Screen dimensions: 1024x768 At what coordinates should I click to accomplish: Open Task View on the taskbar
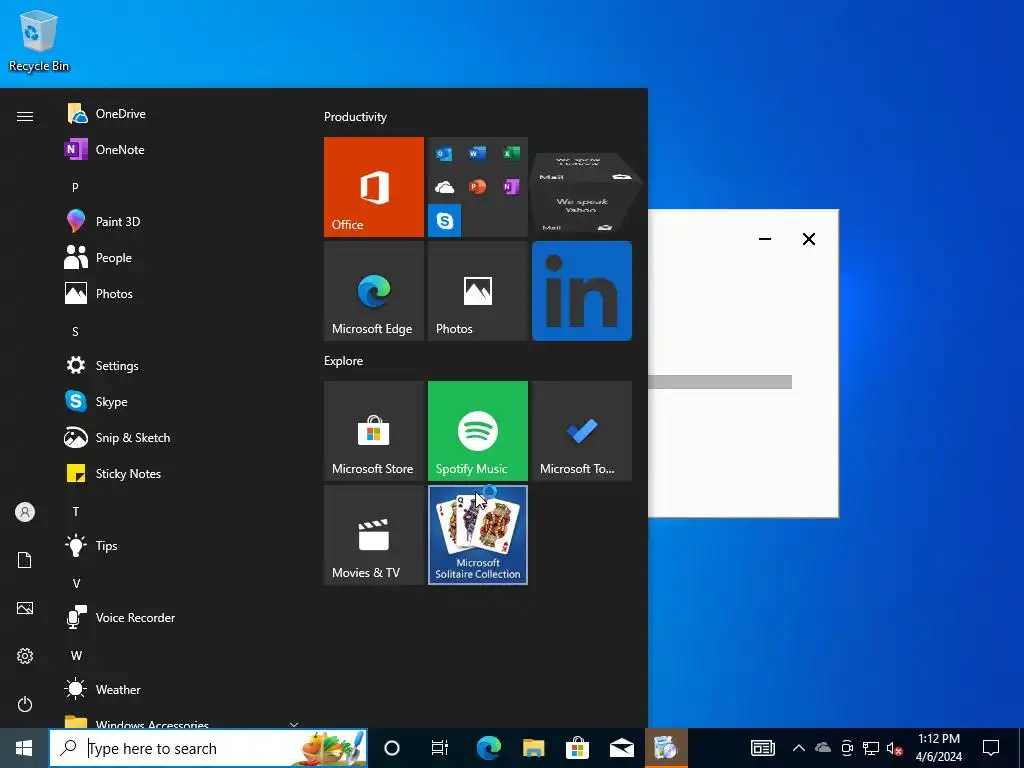(x=440, y=748)
